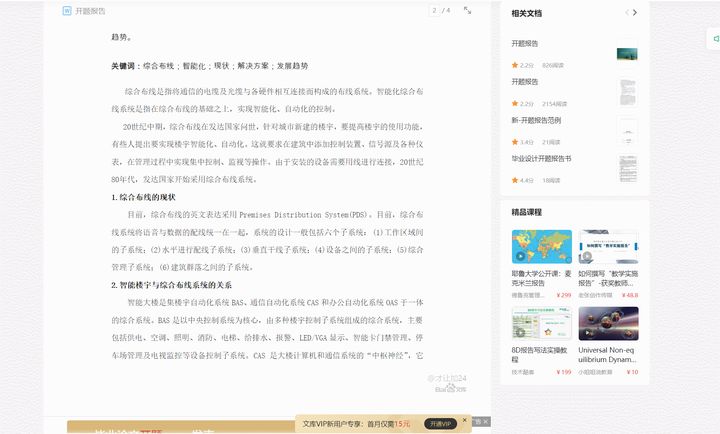
Task: Click the 开通VIP button
Action: tap(440, 424)
